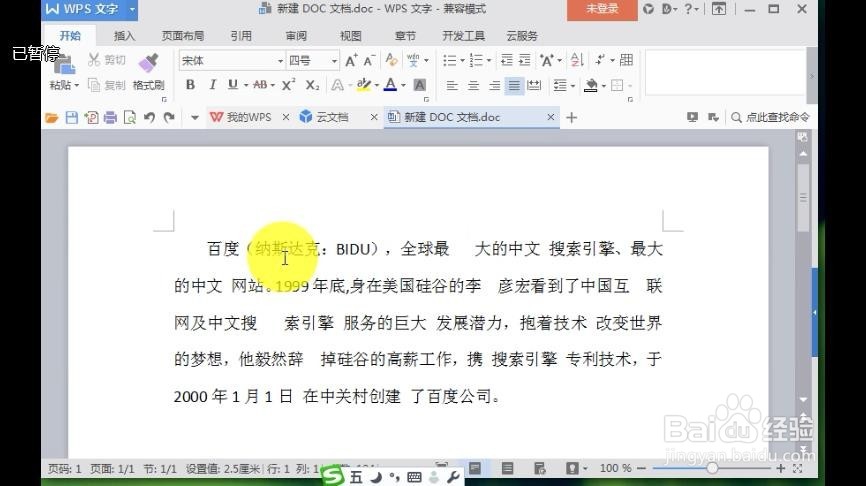Align text left
The height and width of the screenshot is (486, 866).
(452, 86)
